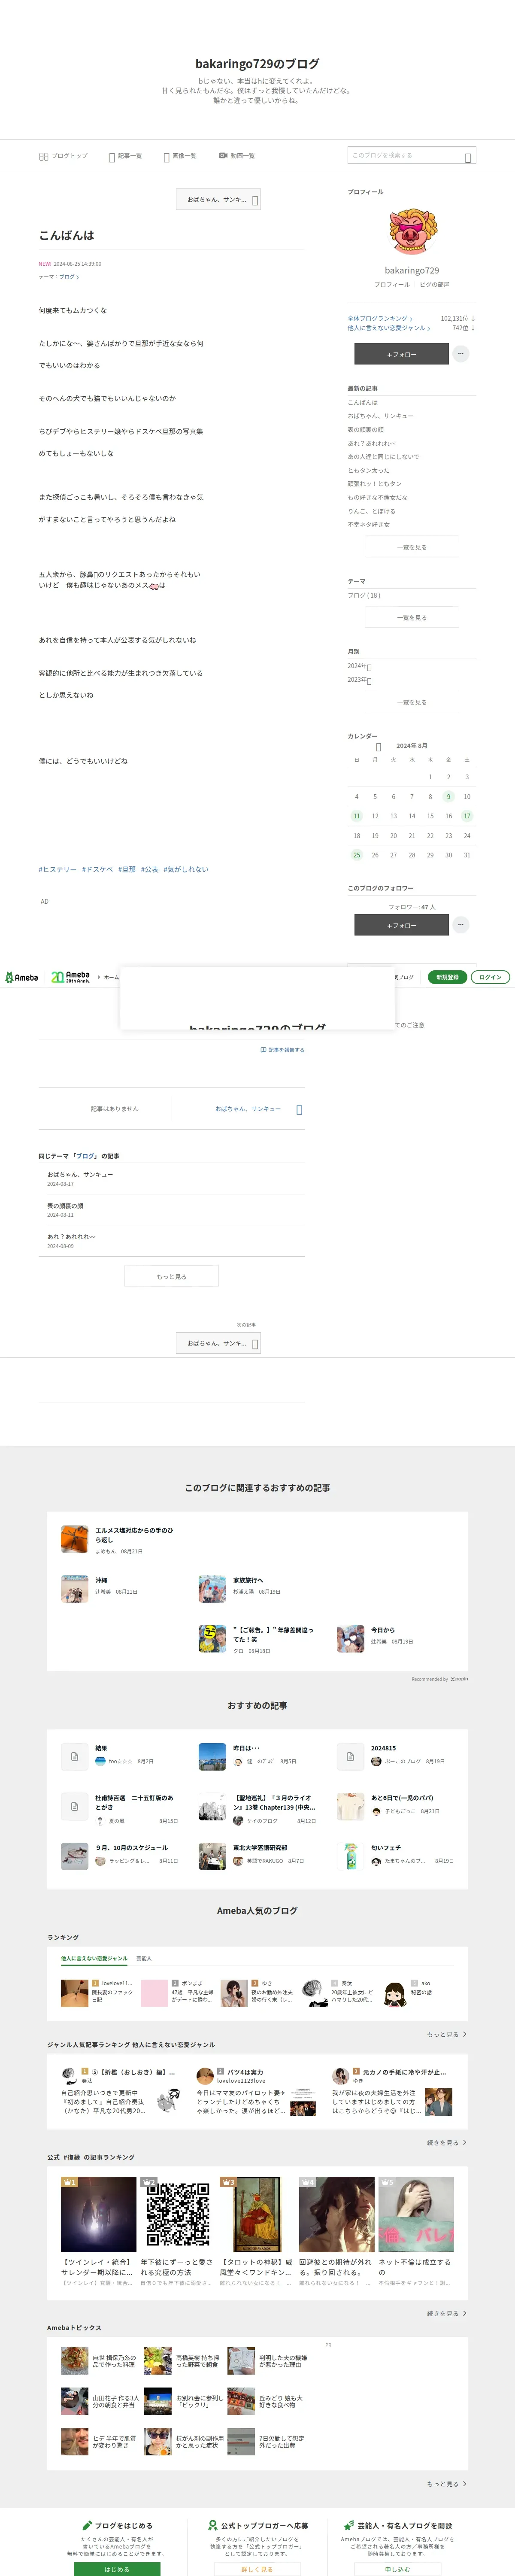Click the 動画一覧 camera icon
The image size is (515, 2576).
[223, 156]
